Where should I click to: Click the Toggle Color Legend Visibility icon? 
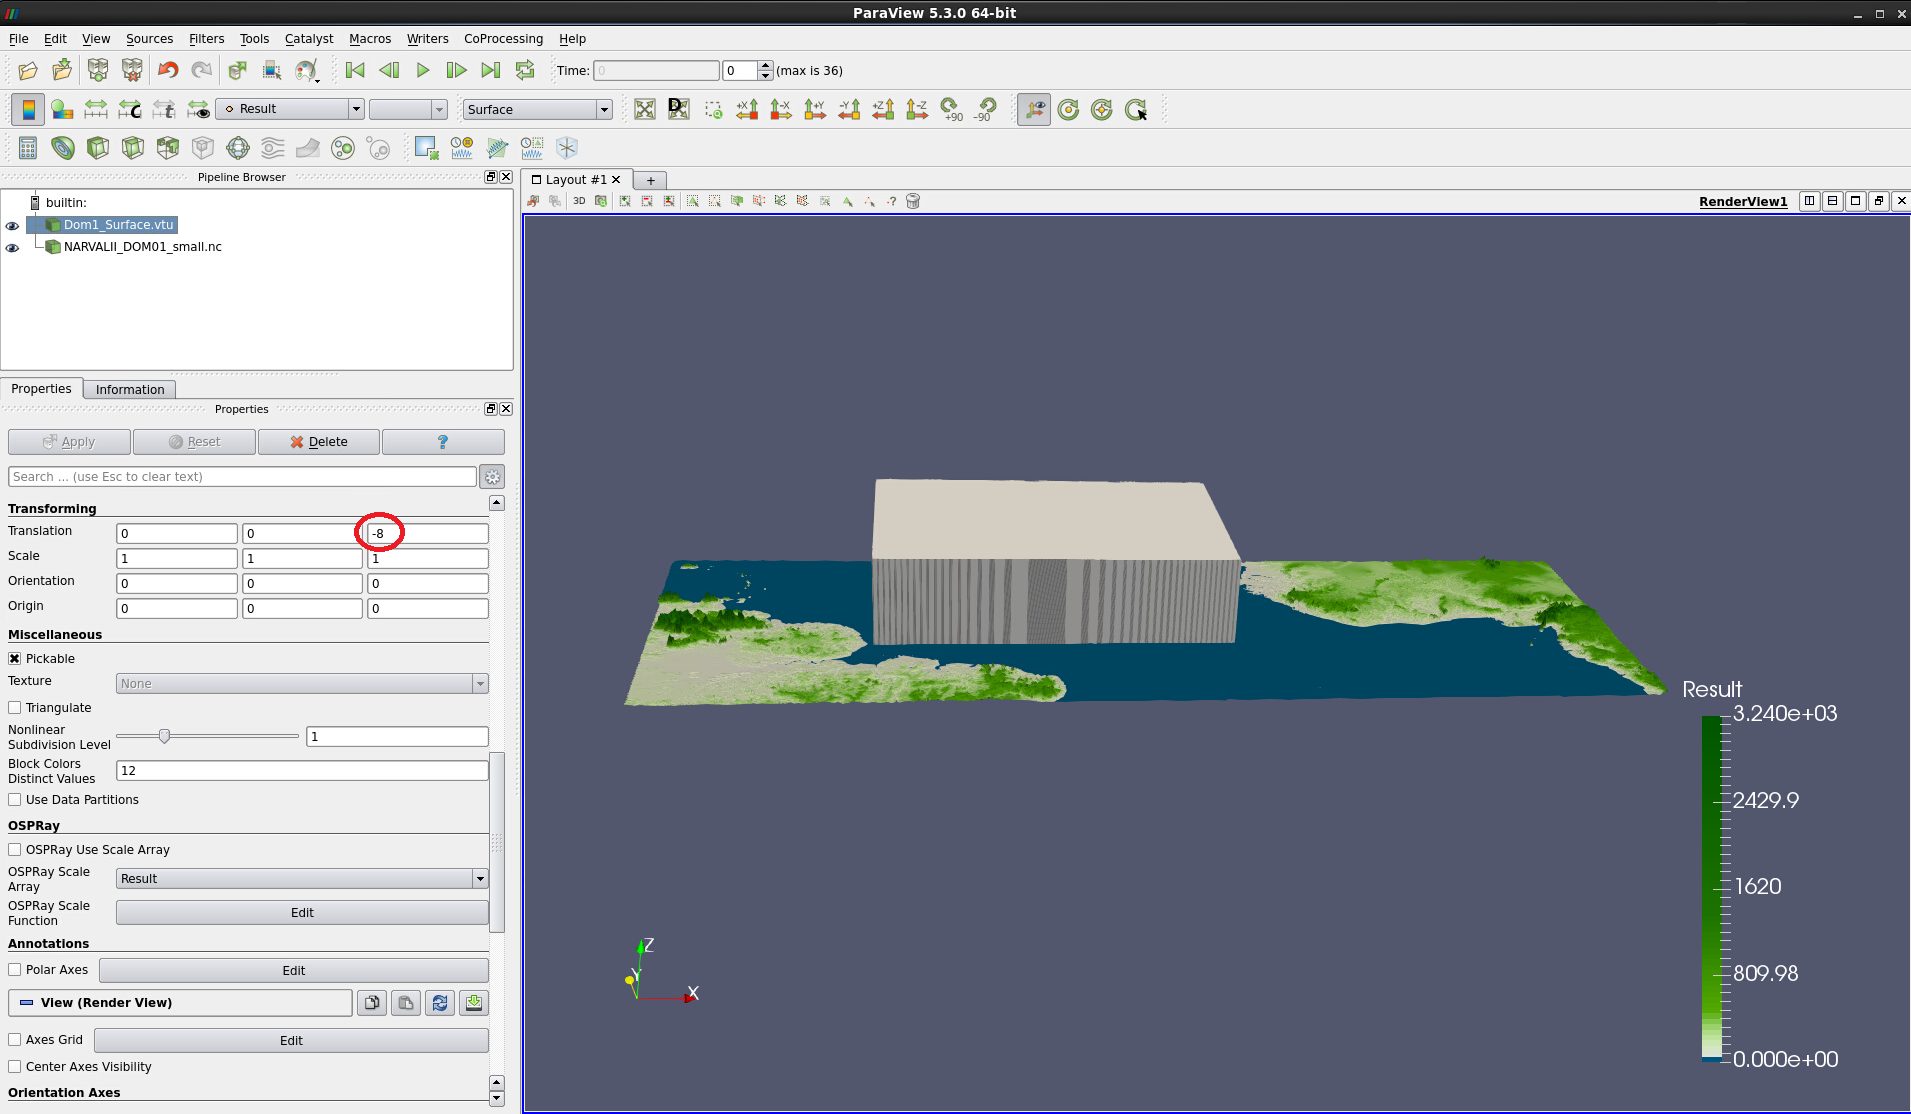pos(28,109)
